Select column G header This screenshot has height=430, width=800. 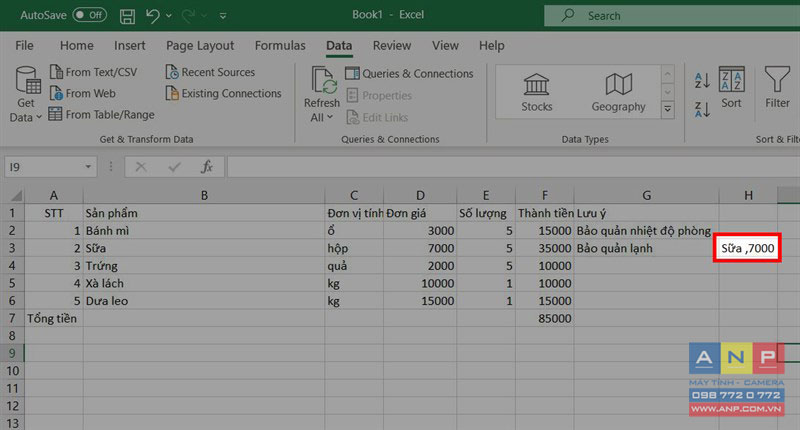[x=646, y=195]
